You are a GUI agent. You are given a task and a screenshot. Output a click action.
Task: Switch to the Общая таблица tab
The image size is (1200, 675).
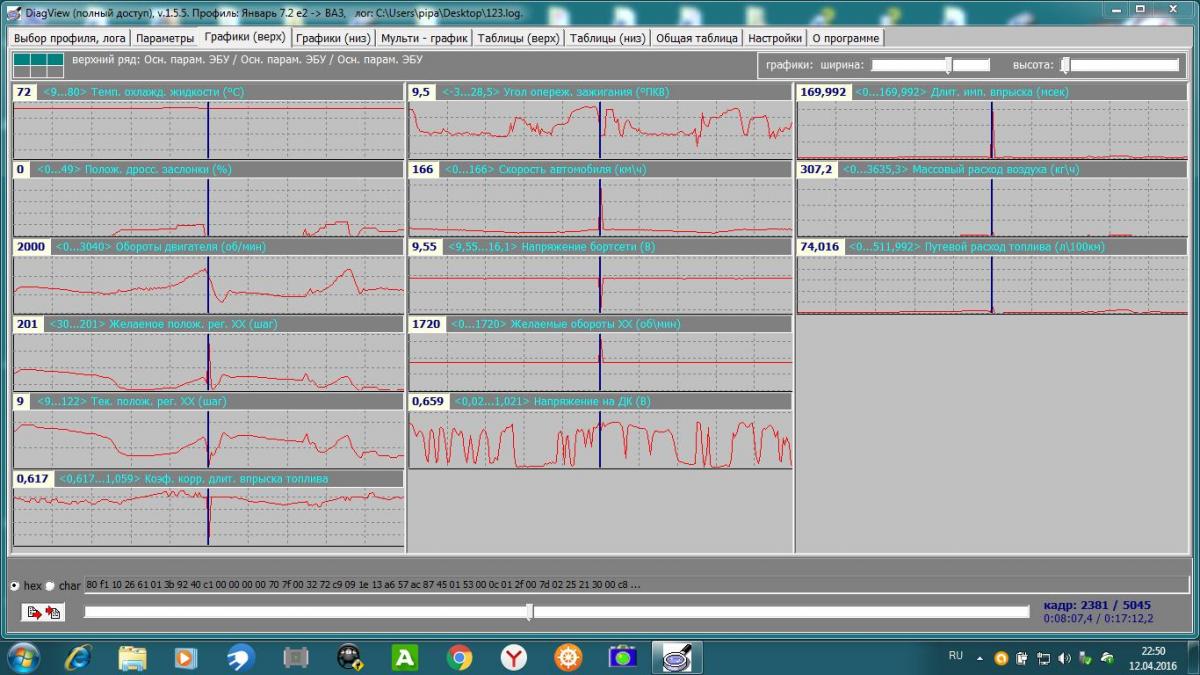click(x=697, y=38)
